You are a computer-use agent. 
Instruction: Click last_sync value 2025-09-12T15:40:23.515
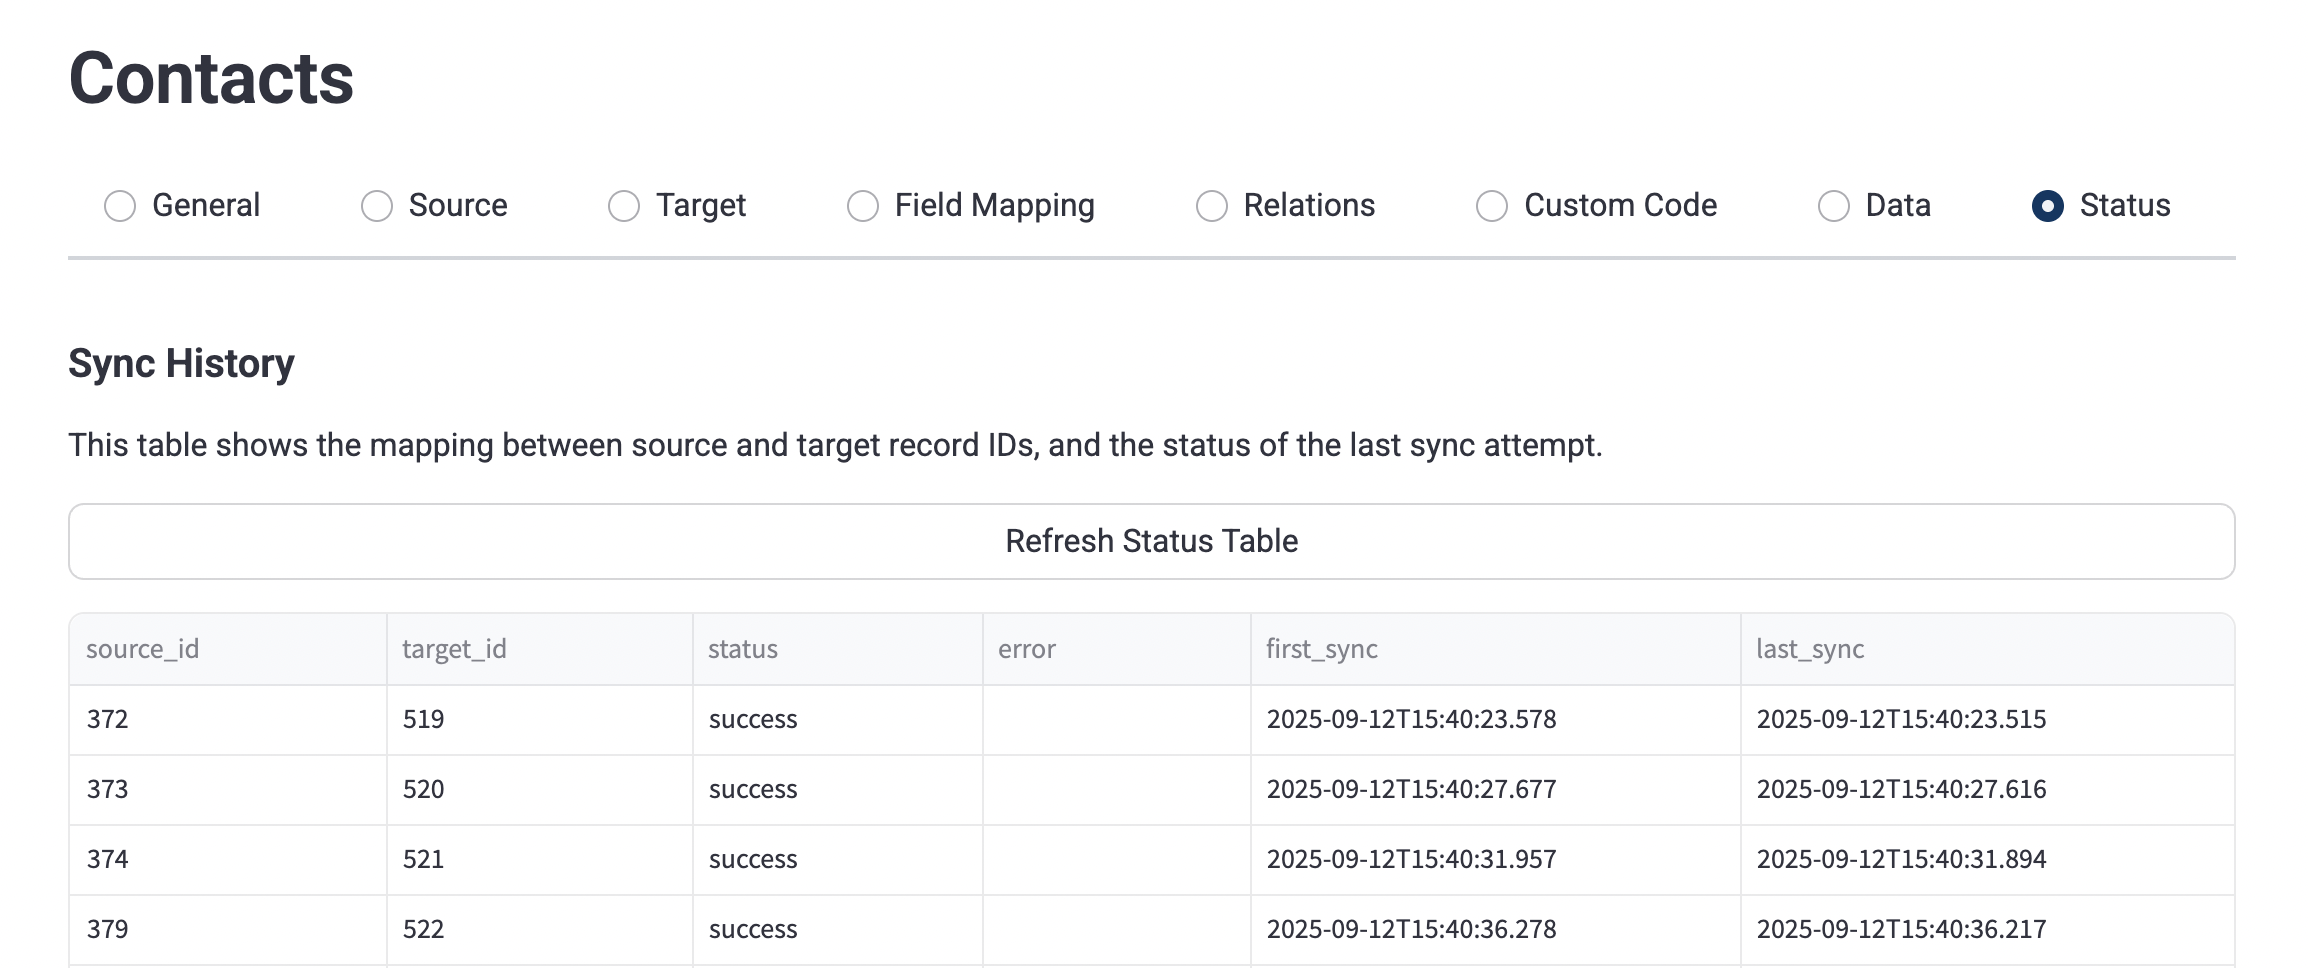pyautogui.click(x=1988, y=720)
